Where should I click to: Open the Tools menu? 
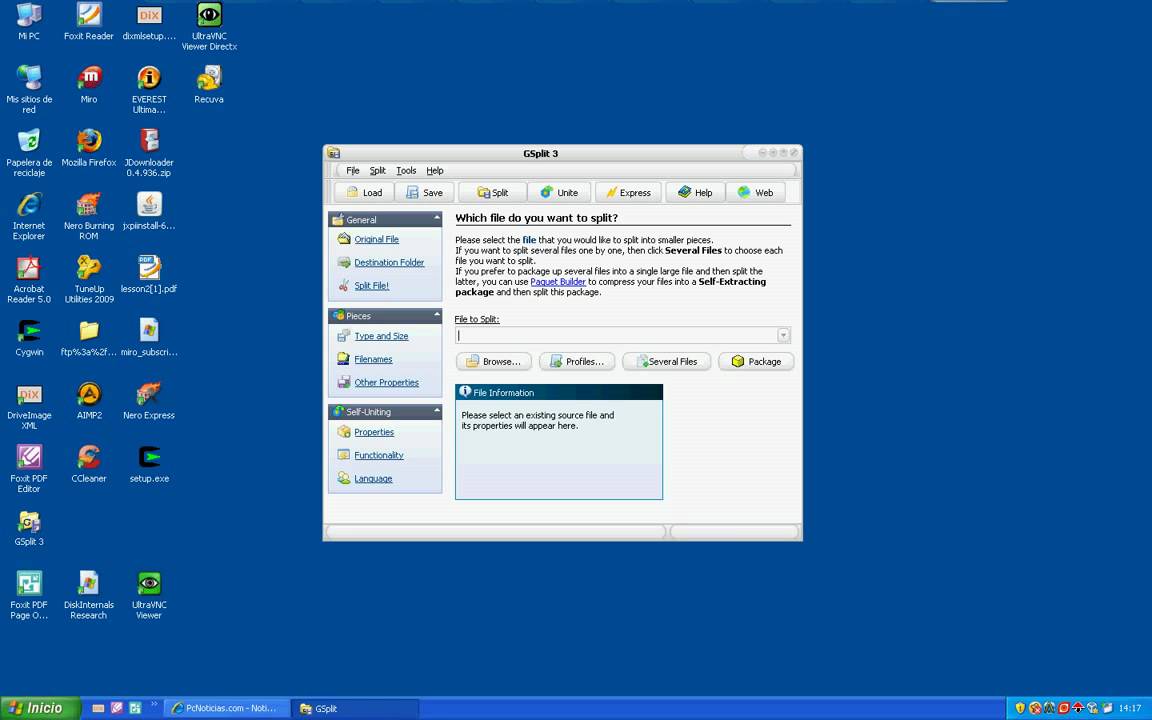tap(406, 170)
